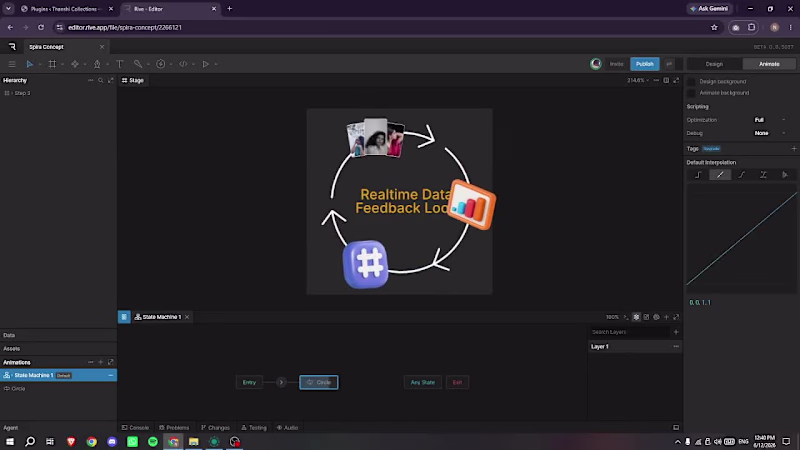Open Select tool variants dropdown
The image size is (800, 450).
pos(40,64)
